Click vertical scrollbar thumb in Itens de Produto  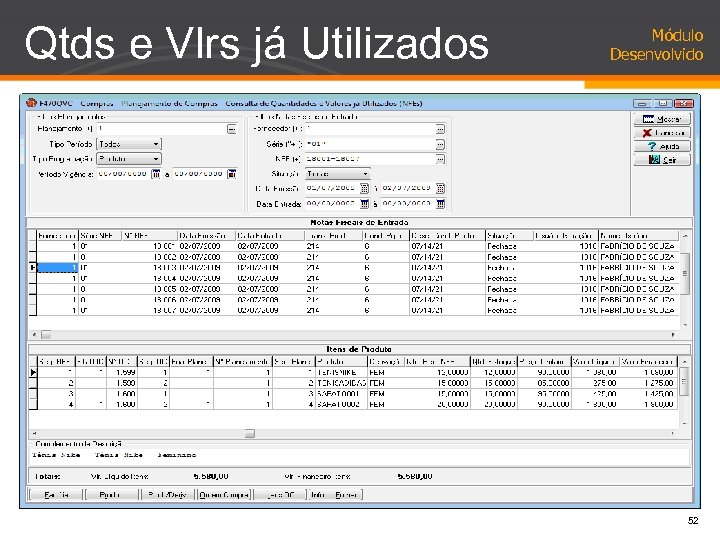click(x=684, y=382)
